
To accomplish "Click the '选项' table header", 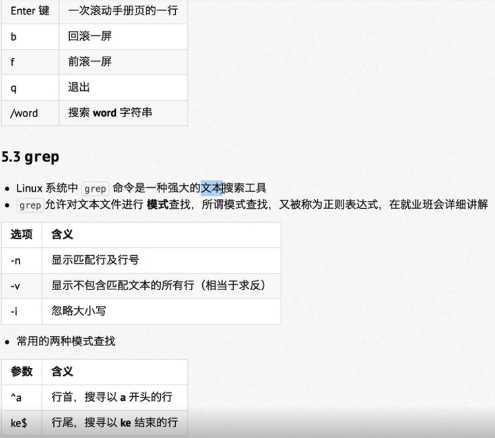I will pos(22,235).
